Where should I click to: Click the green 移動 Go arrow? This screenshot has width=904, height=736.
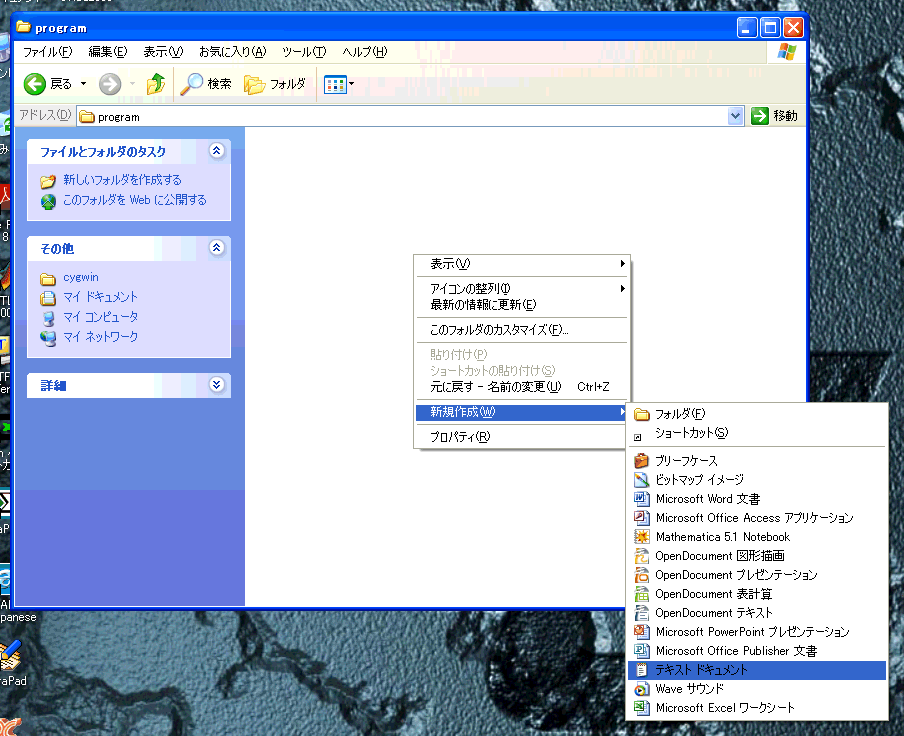(x=760, y=116)
